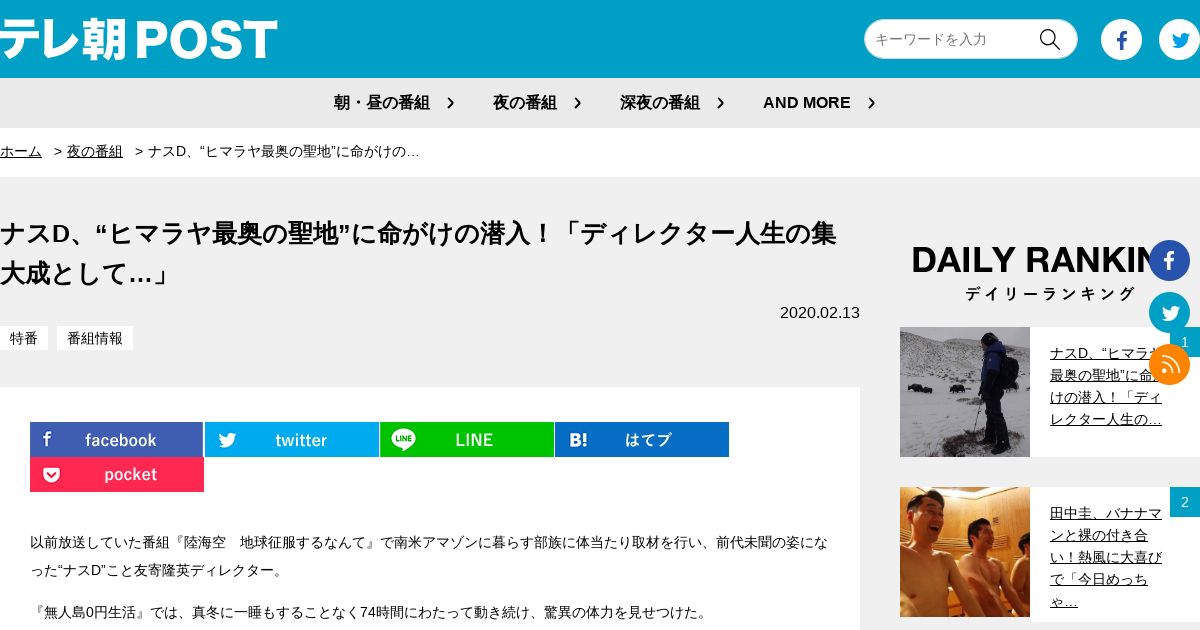Click the date 2020.02.13
Viewport: 1200px width, 630px height.
click(x=820, y=312)
